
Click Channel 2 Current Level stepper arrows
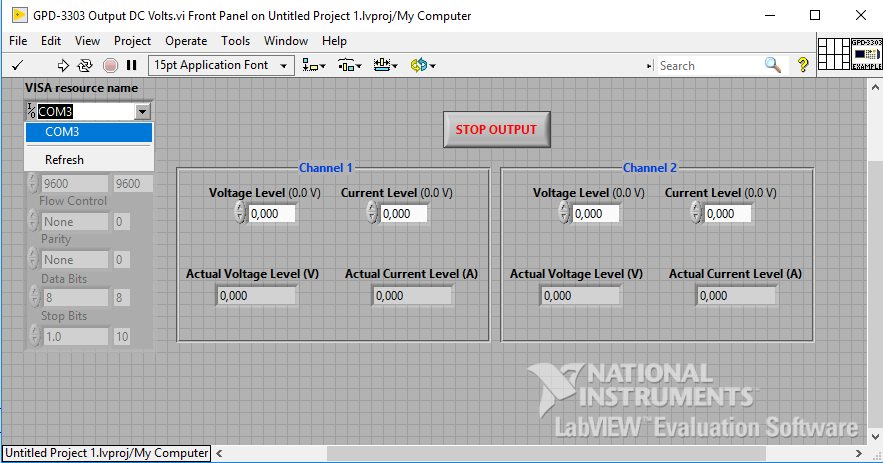[697, 213]
